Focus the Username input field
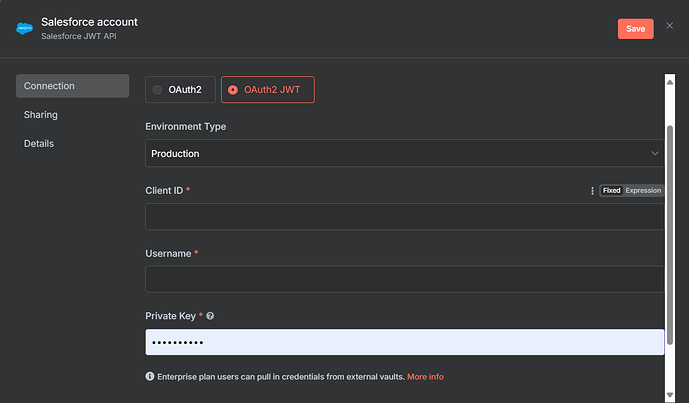This screenshot has height=403, width=689. pos(405,279)
